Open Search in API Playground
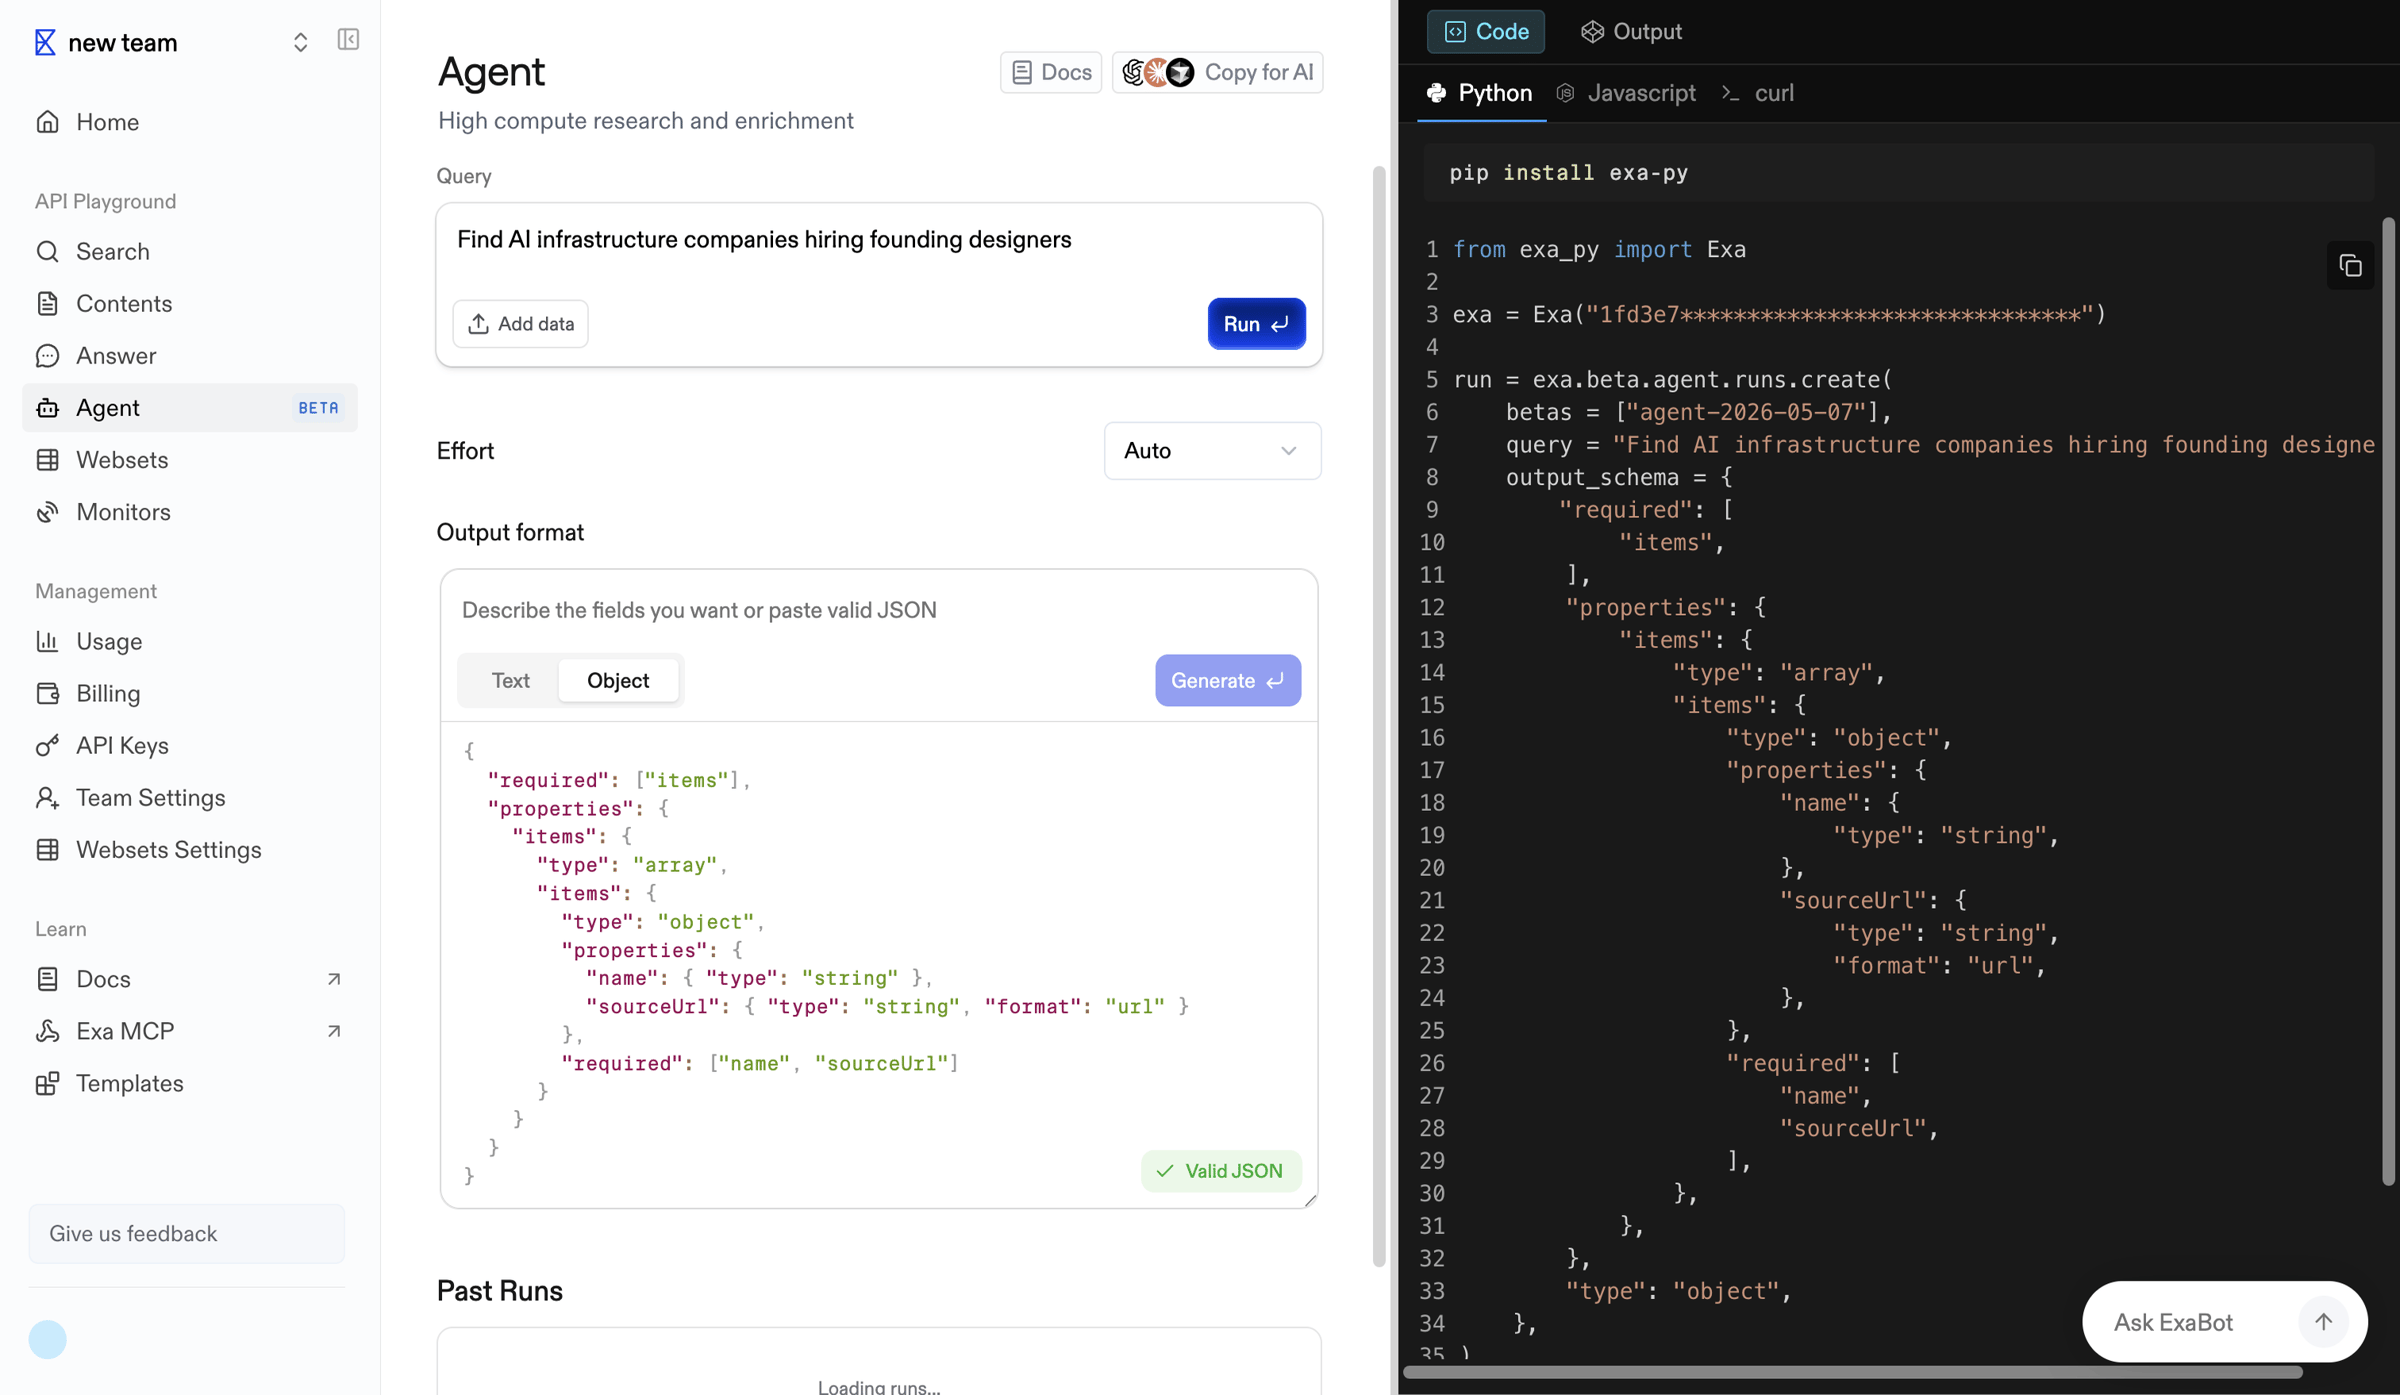This screenshot has height=1395, width=2400. pos(189,252)
